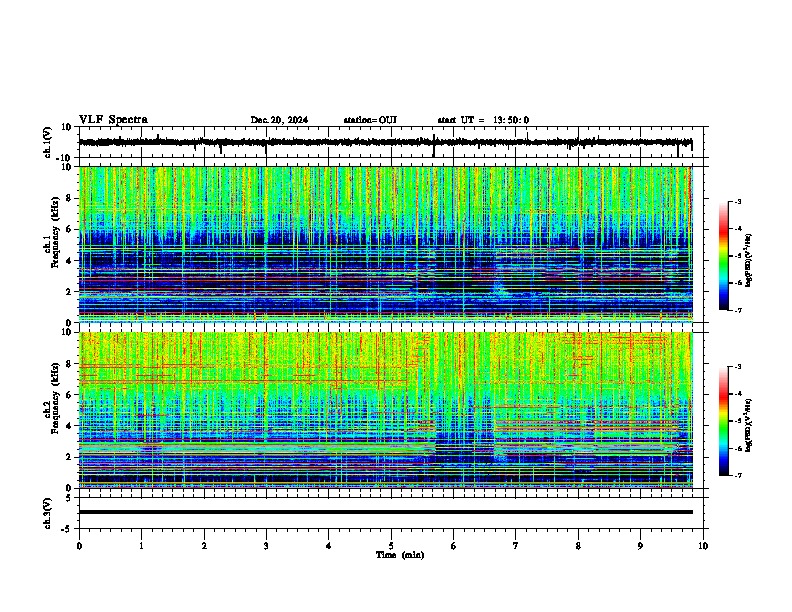Click the "-3" tick on ch.1 colorbar

pos(737,201)
